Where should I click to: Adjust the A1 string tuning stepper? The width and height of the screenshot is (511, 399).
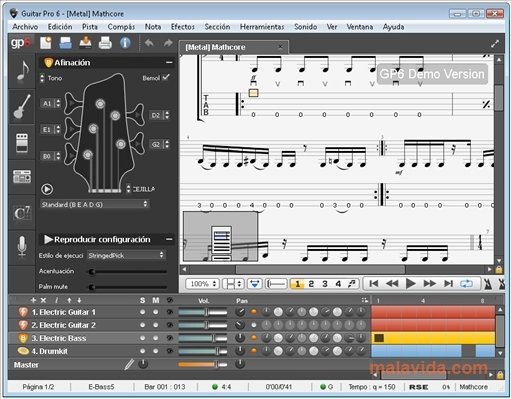point(58,103)
